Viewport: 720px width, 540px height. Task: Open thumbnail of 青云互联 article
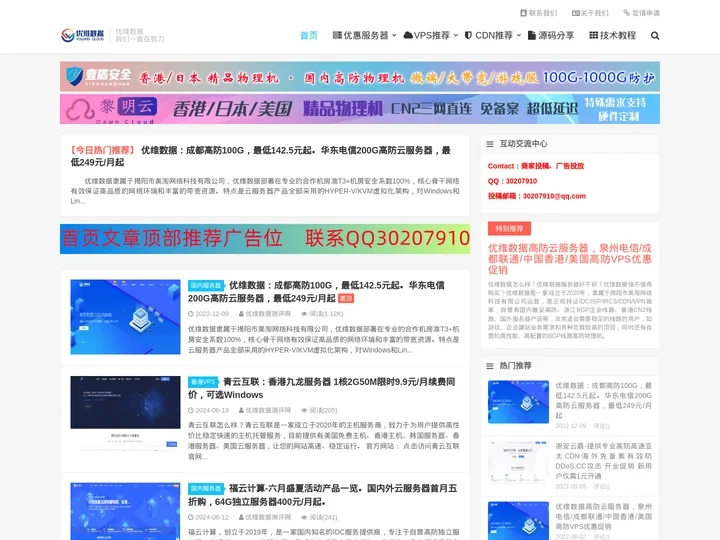[x=125, y=413]
